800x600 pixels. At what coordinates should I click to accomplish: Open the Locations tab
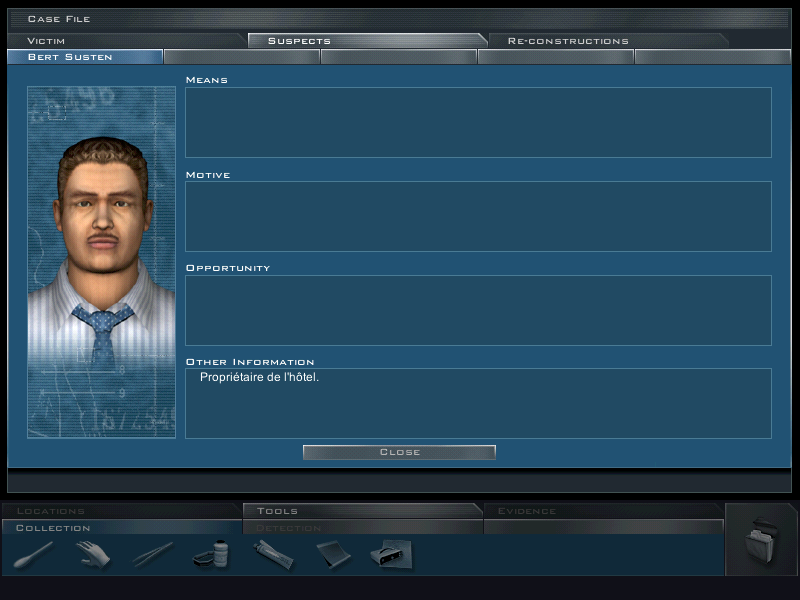pos(120,511)
